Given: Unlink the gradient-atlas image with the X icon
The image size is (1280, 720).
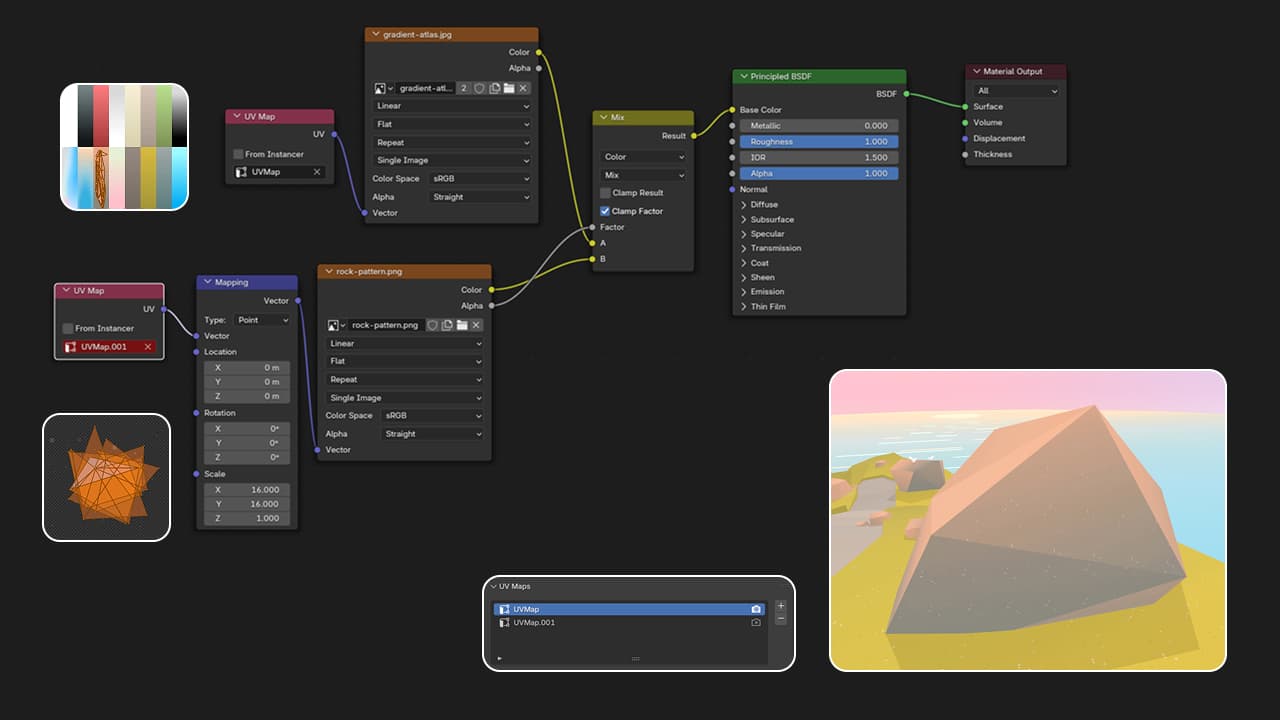Looking at the screenshot, I should tap(523, 88).
